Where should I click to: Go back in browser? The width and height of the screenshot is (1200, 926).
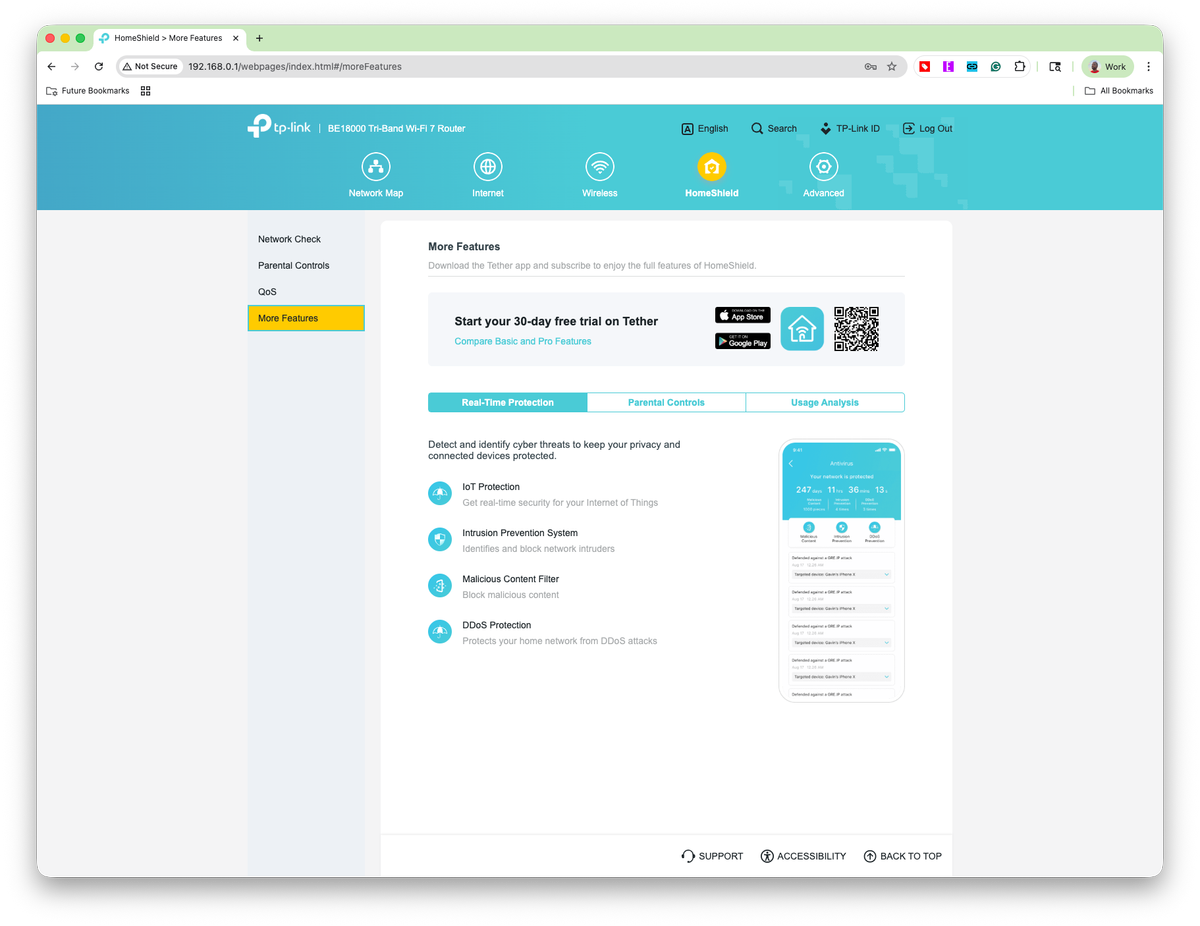click(x=52, y=67)
